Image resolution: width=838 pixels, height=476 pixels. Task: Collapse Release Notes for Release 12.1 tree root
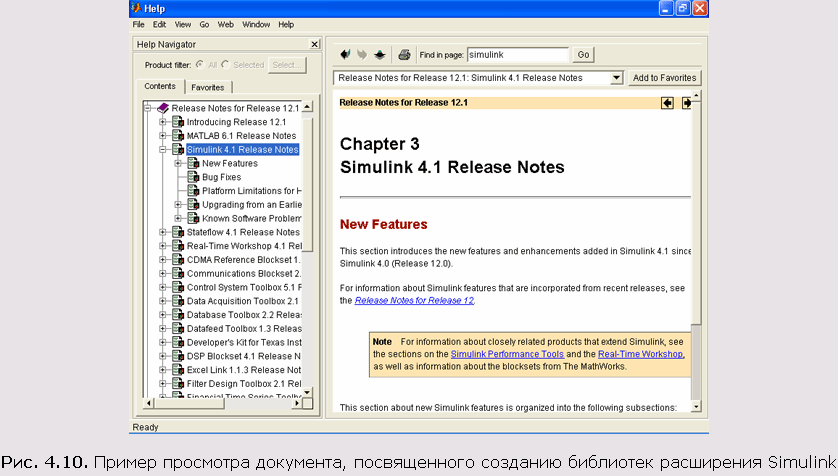(x=148, y=108)
